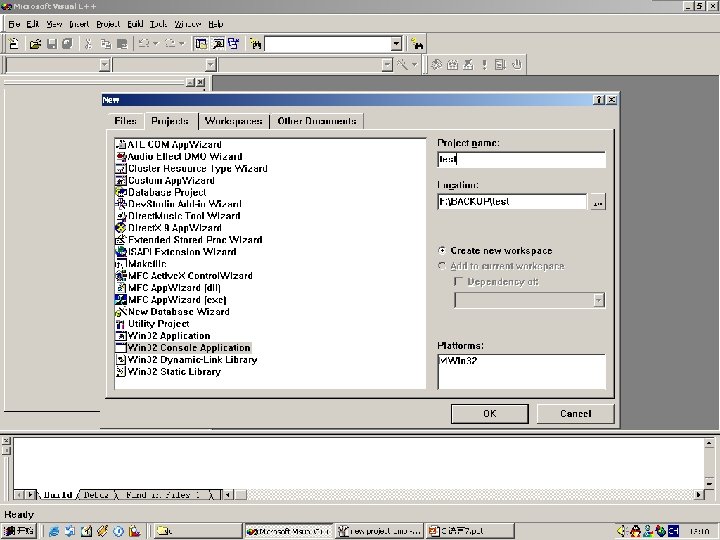The image size is (720, 540).
Task: Click the New Text File icon
Action: point(14,44)
